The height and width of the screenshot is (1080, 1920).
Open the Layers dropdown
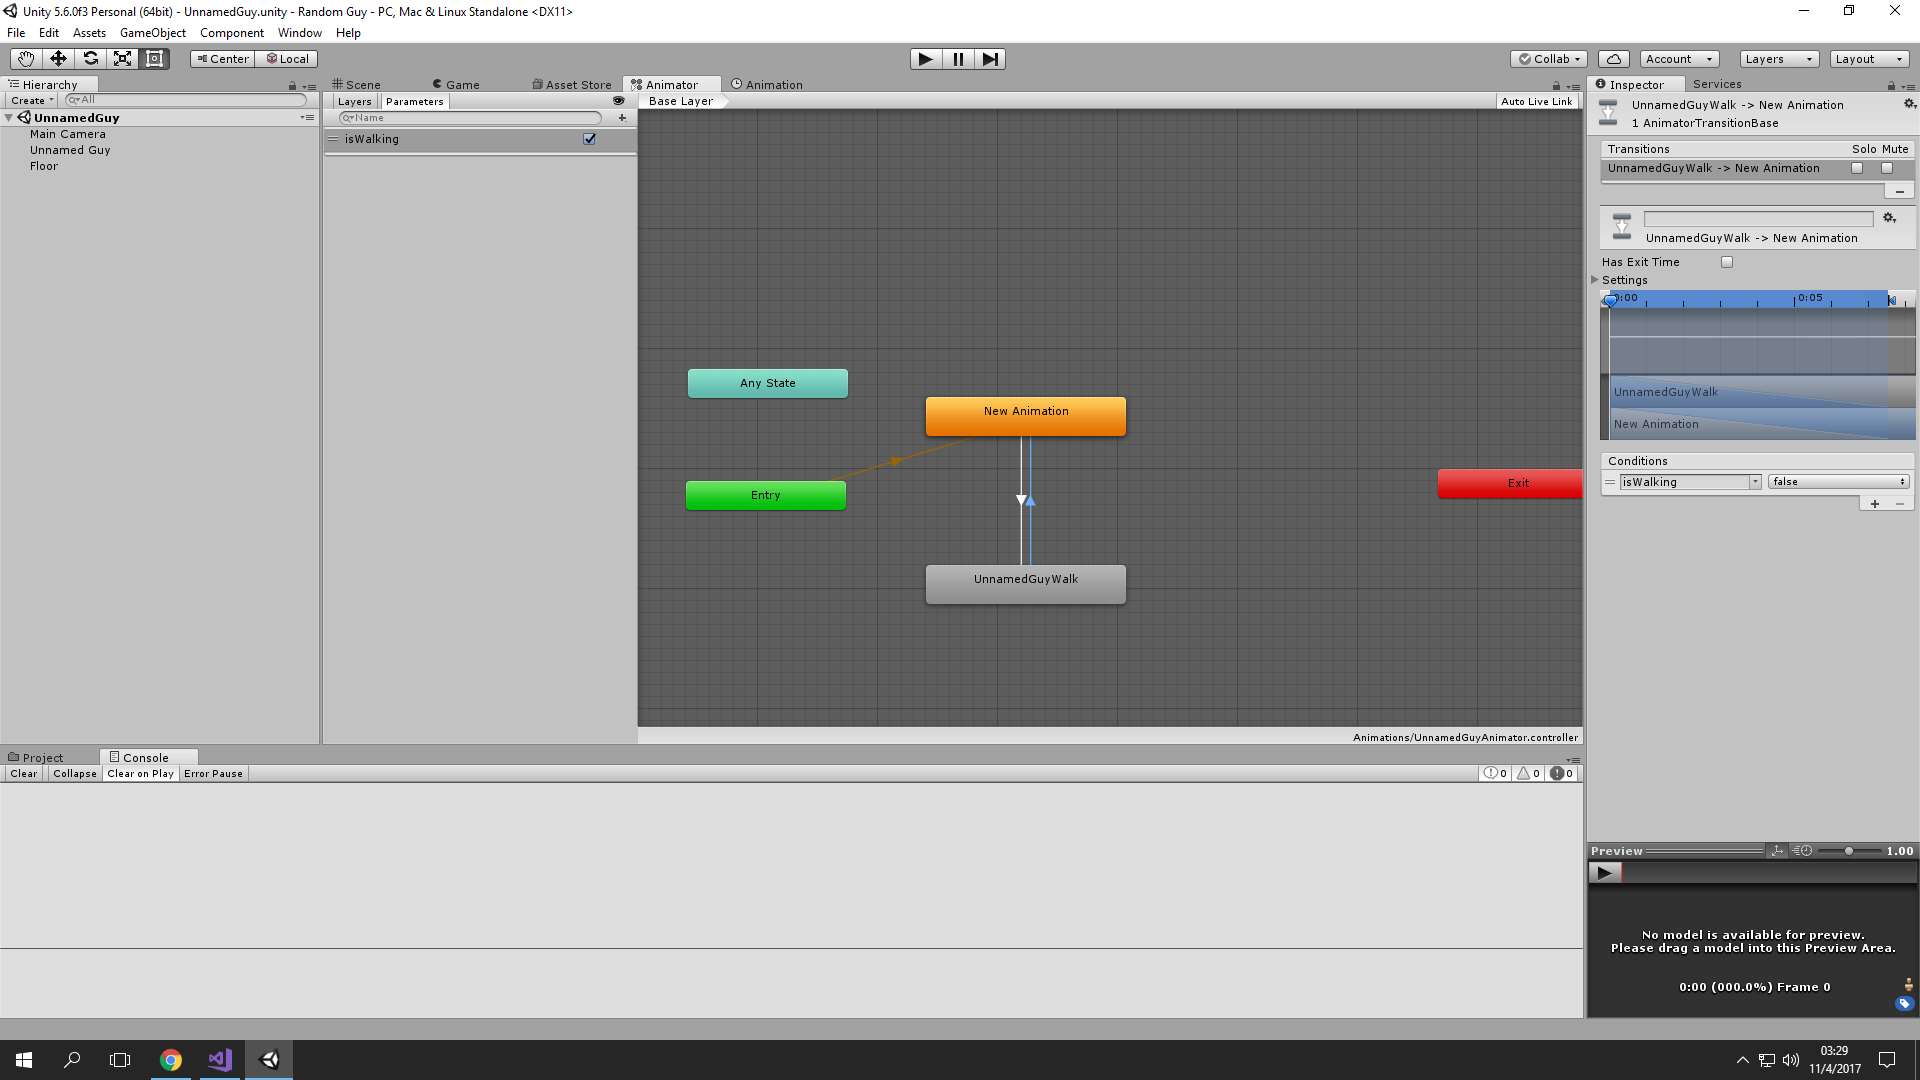[1779, 59]
